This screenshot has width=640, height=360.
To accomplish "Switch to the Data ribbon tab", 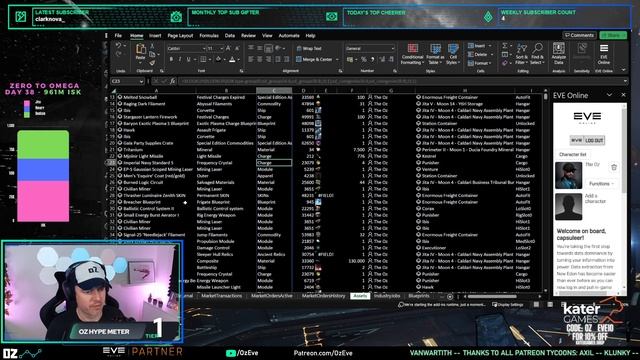I will click(230, 36).
